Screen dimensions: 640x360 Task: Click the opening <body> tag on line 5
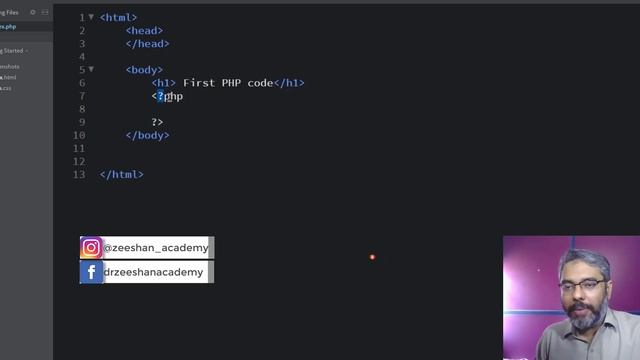(144, 70)
